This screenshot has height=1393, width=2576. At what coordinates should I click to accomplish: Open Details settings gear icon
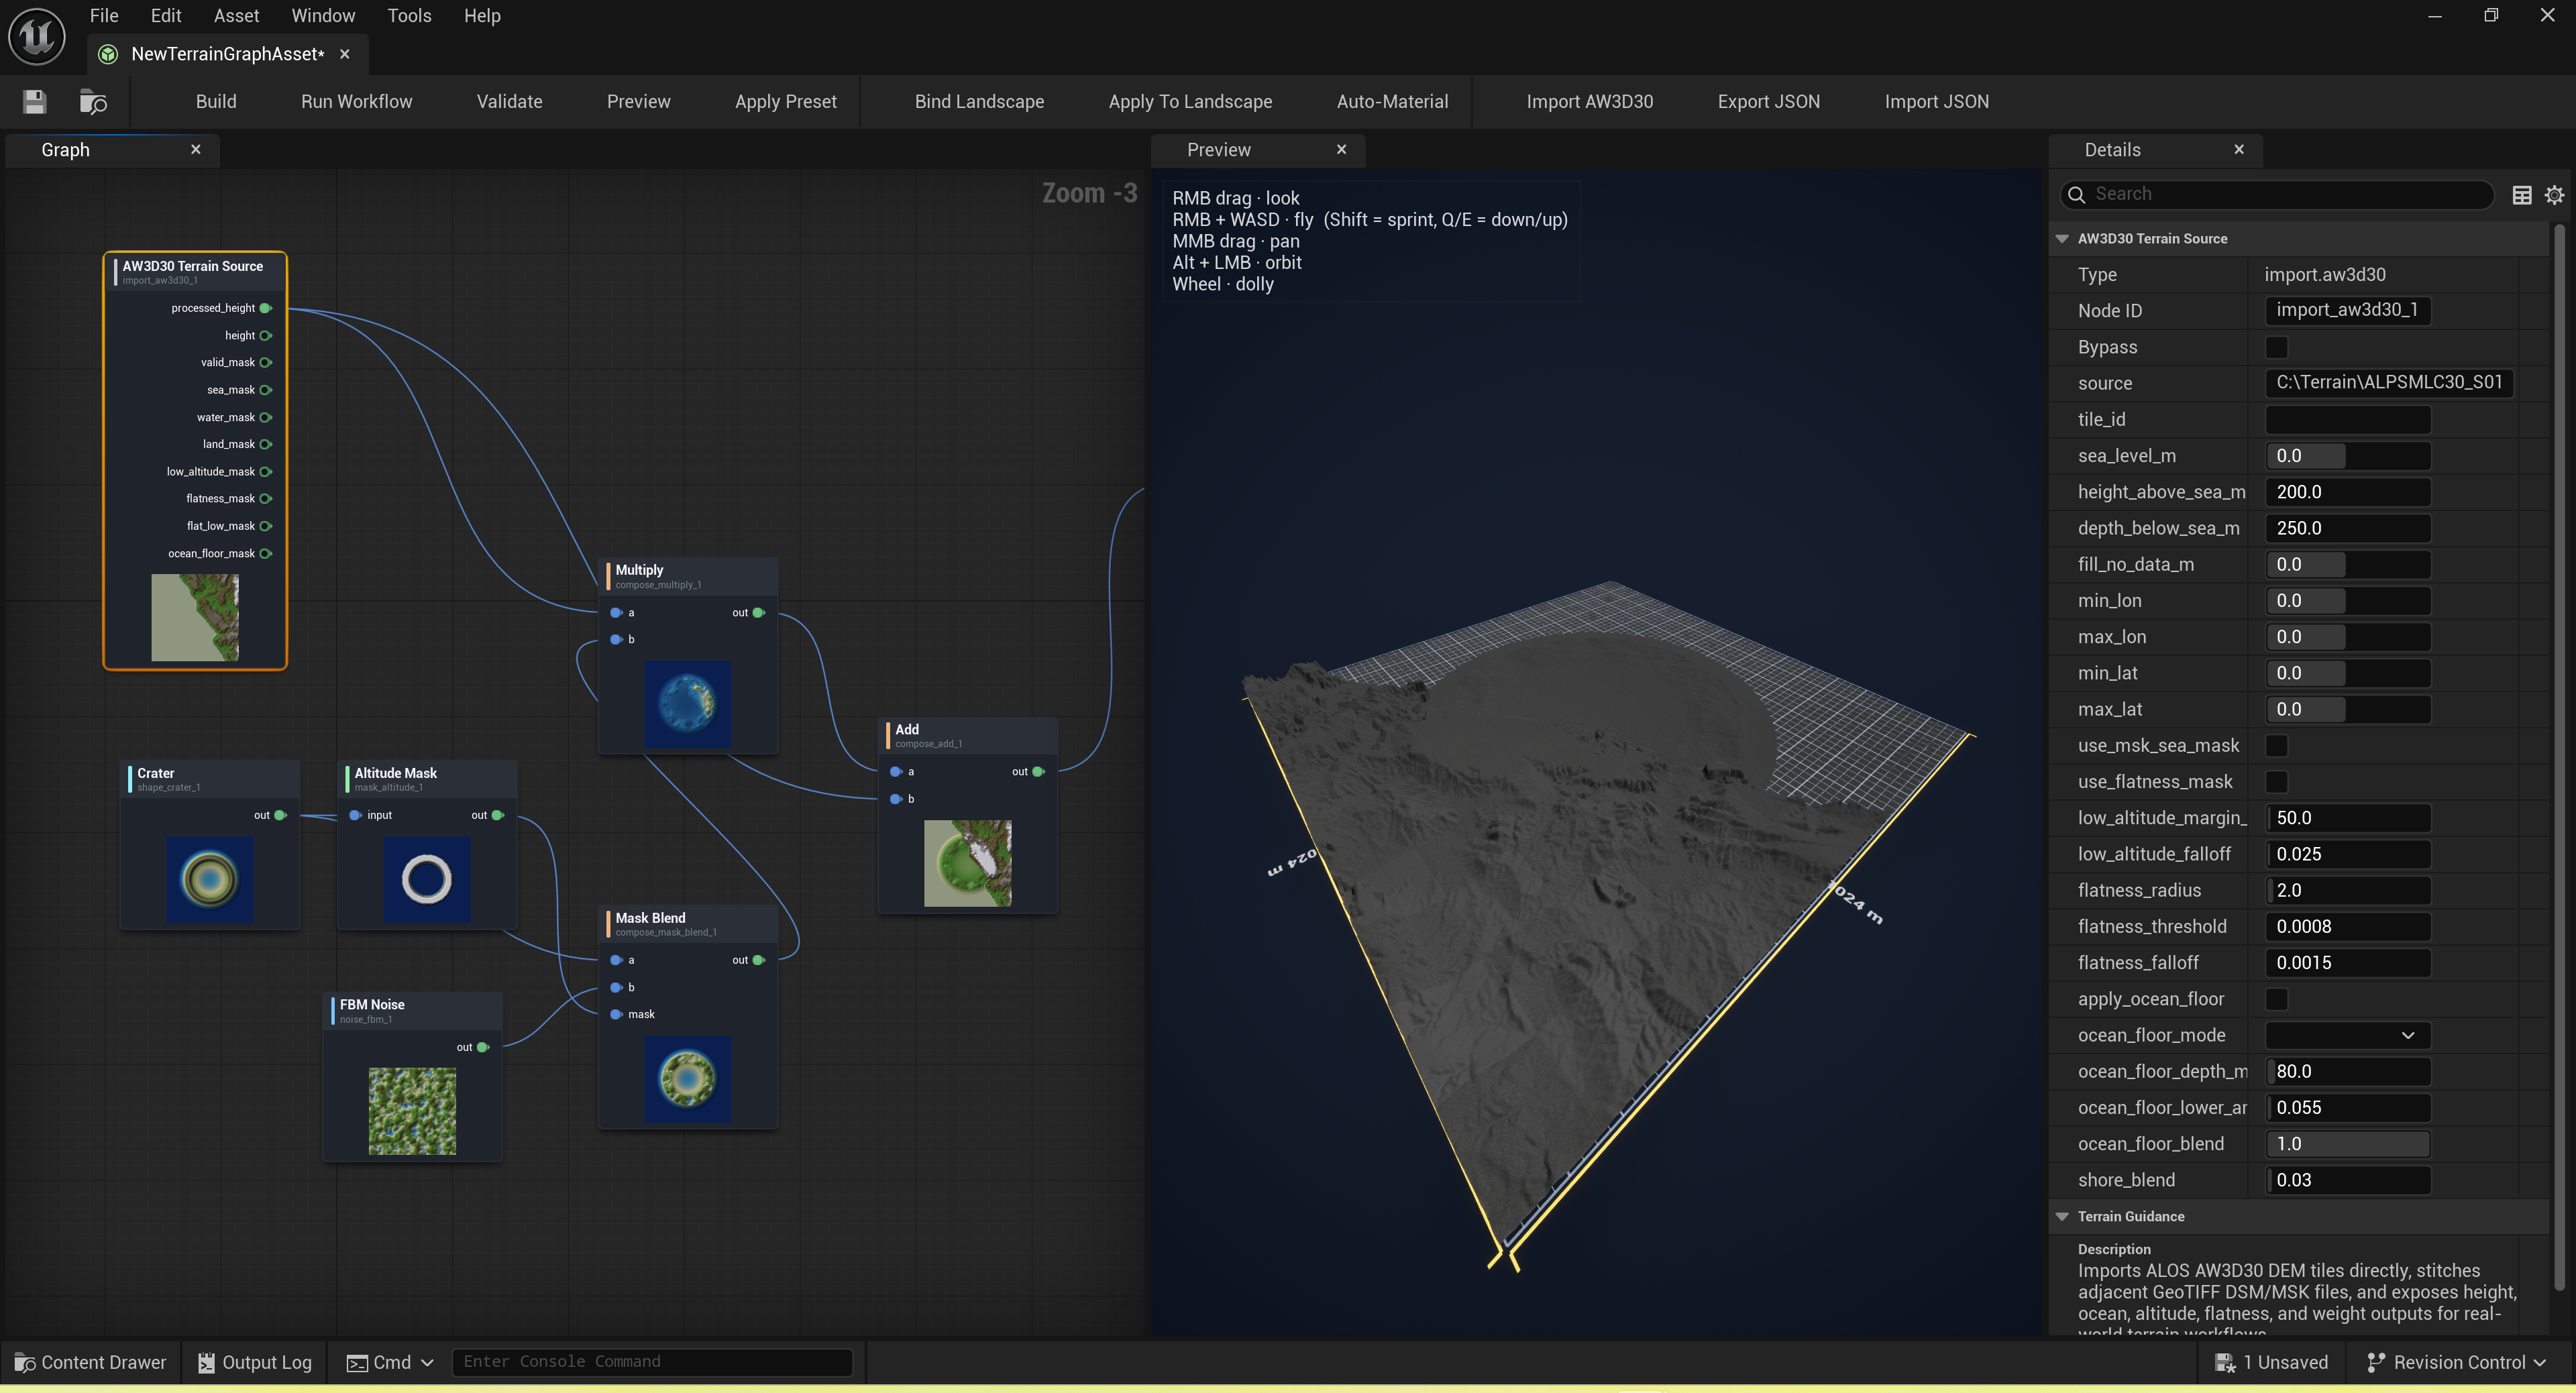[x=2554, y=195]
